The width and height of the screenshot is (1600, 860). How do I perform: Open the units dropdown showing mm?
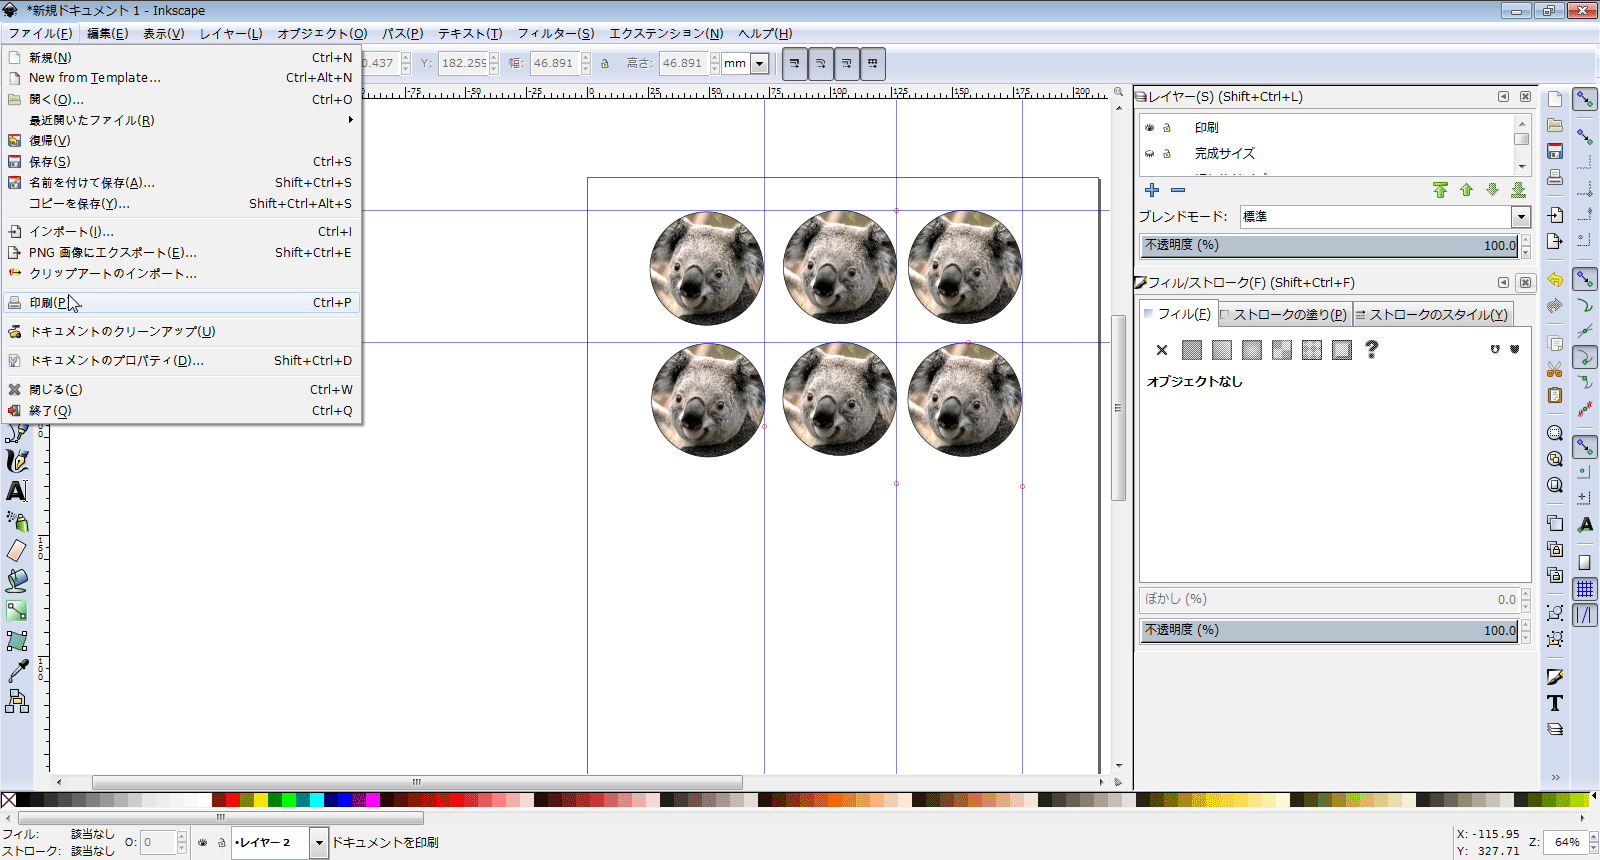tap(759, 64)
